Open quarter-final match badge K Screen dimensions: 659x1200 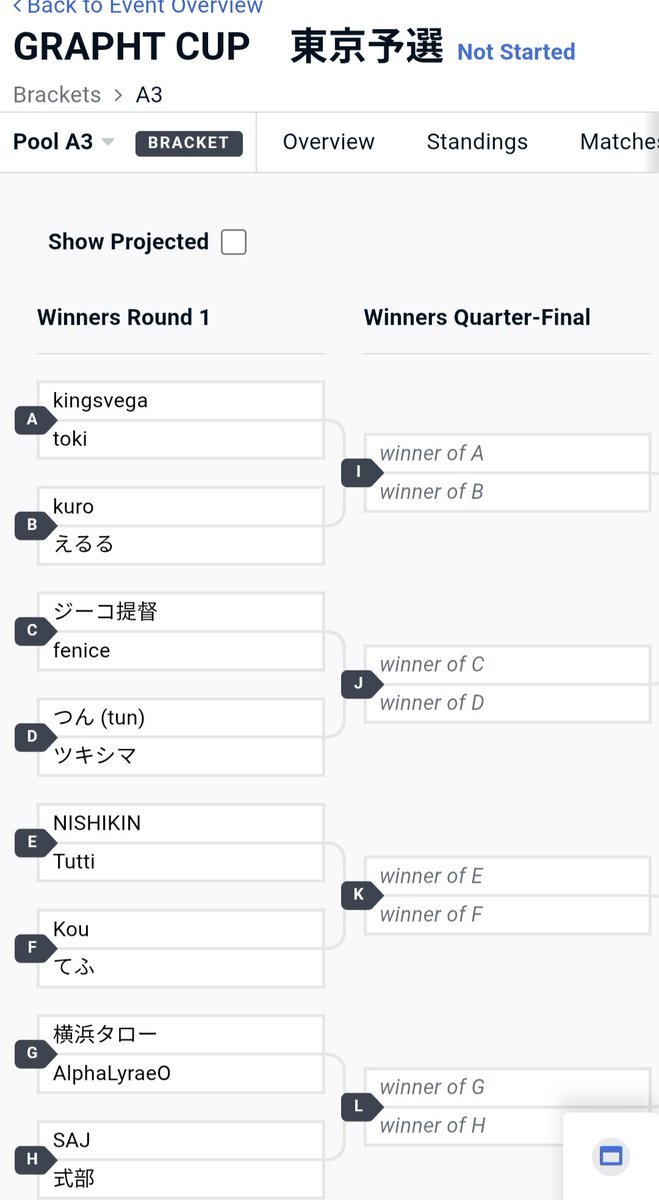[x=361, y=895]
